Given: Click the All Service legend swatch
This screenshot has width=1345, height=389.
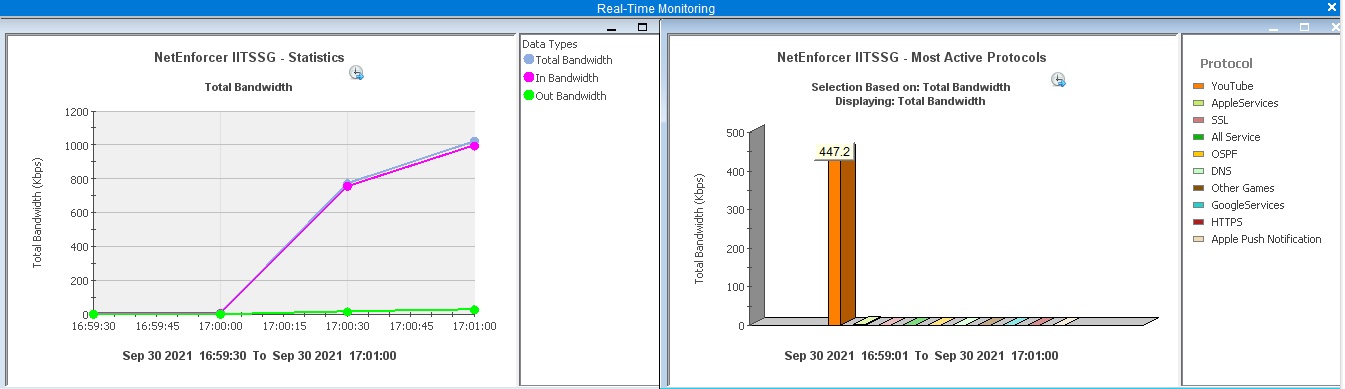Looking at the screenshot, I should (1199, 137).
